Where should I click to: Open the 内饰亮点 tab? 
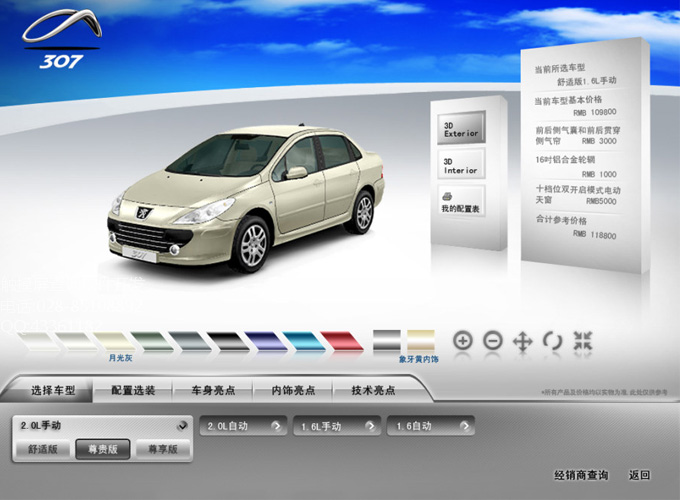(x=293, y=390)
